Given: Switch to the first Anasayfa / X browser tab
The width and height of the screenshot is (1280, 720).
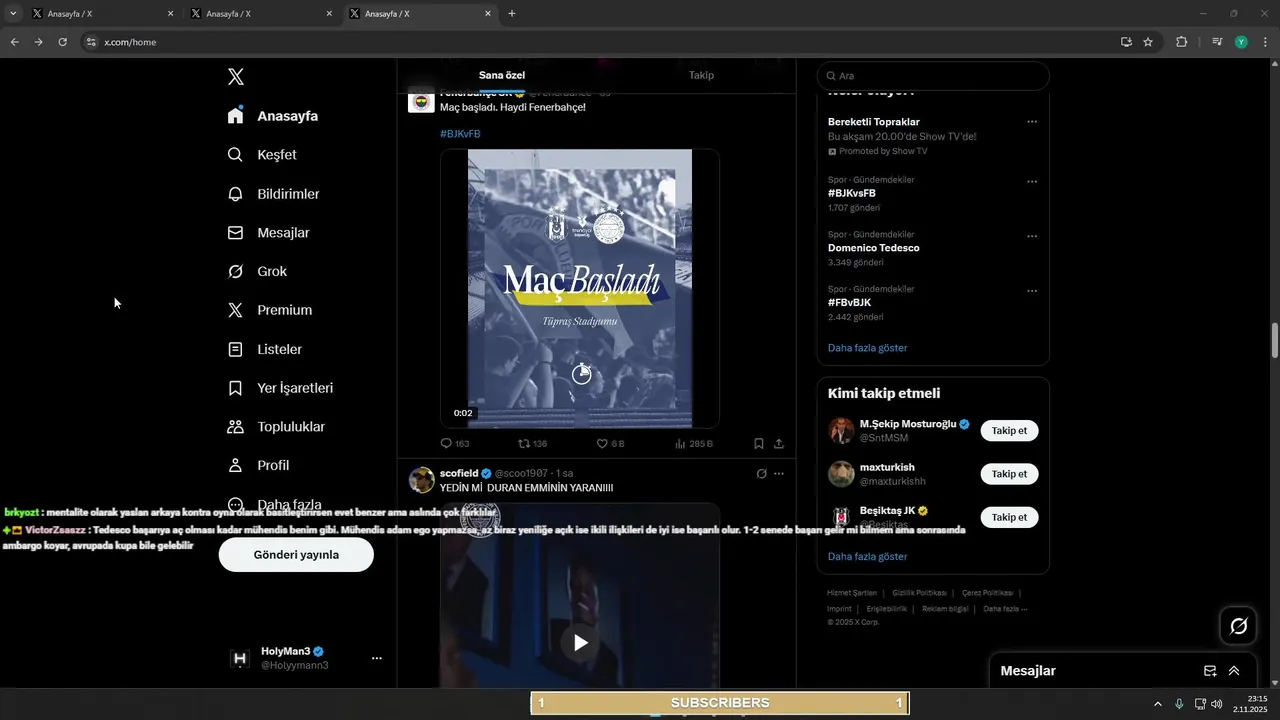Looking at the screenshot, I should point(102,14).
